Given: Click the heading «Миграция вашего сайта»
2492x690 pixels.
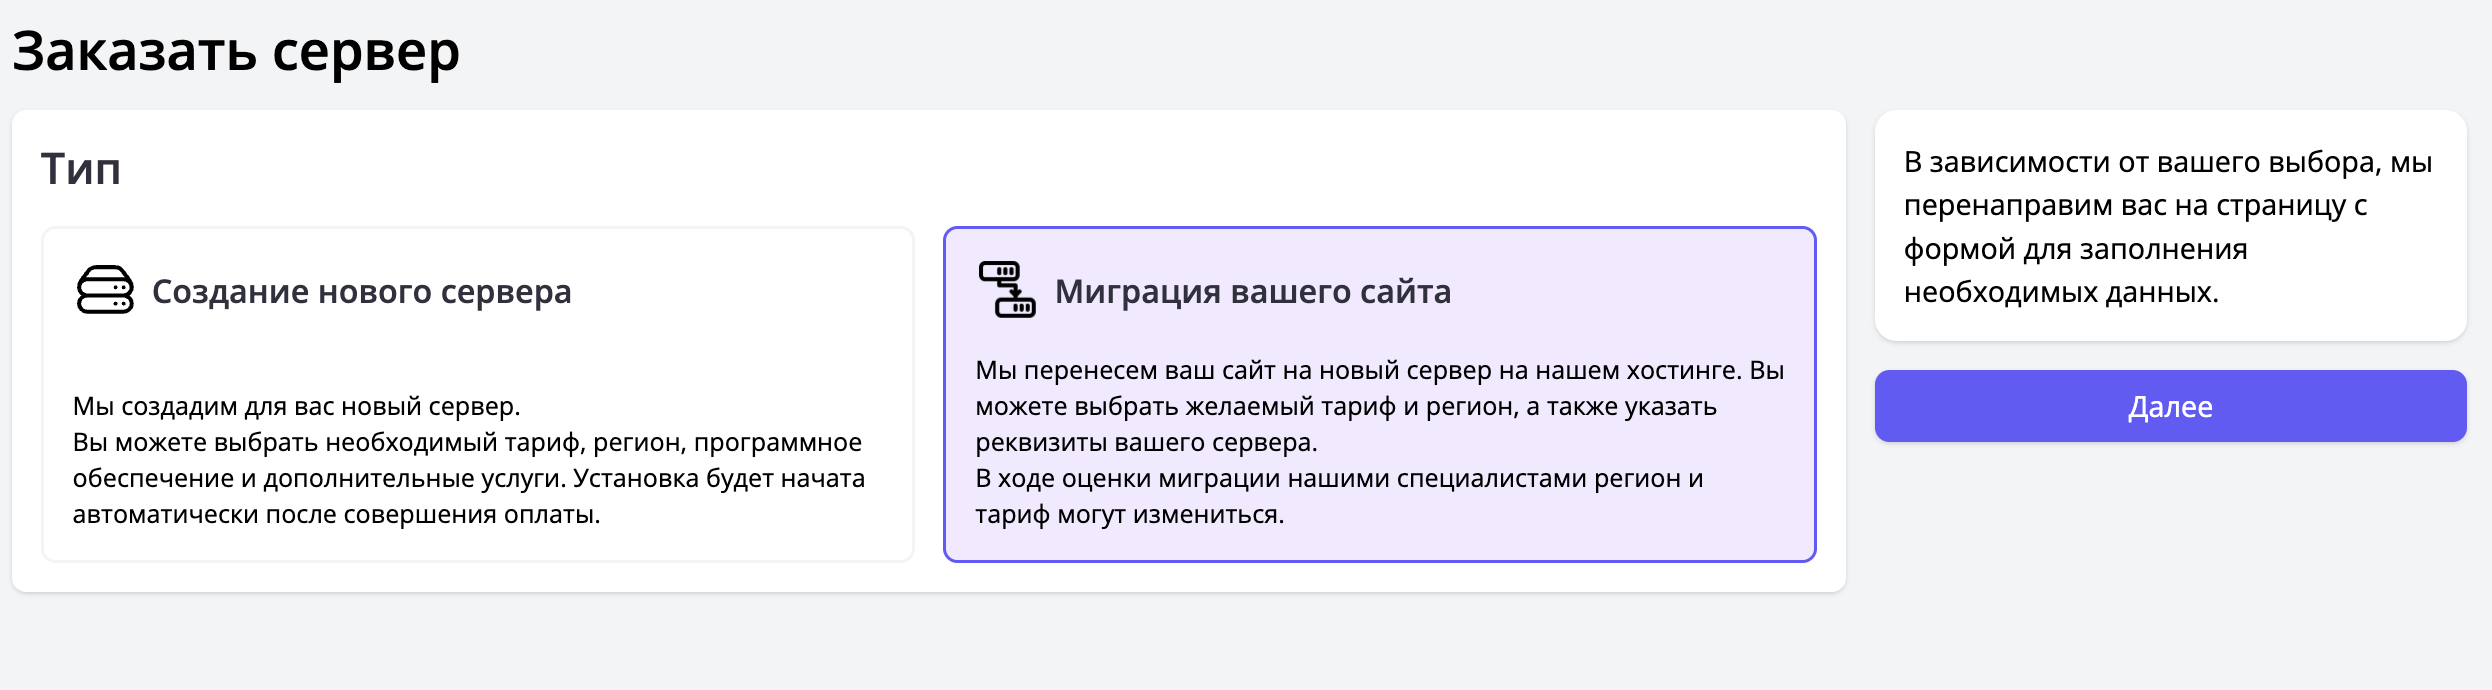Looking at the screenshot, I should coord(1254,291).
